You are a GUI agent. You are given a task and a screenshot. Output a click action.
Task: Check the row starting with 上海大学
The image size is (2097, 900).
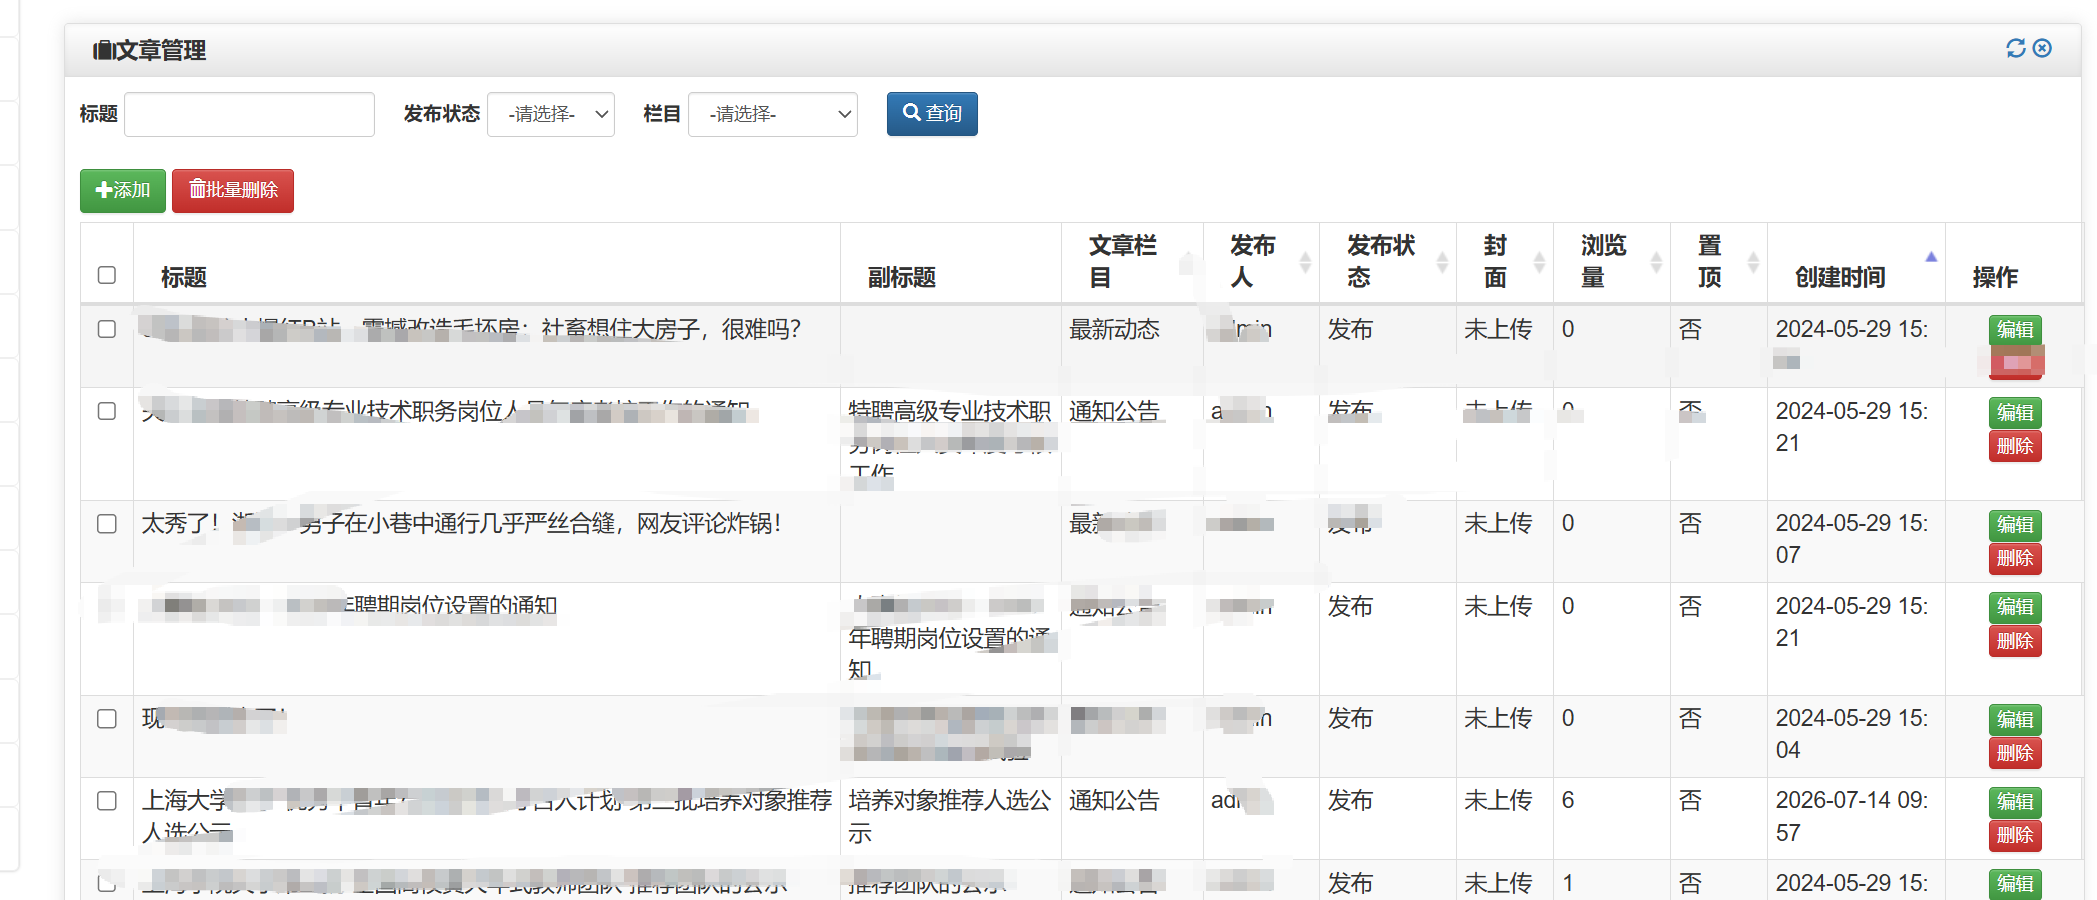(x=107, y=801)
